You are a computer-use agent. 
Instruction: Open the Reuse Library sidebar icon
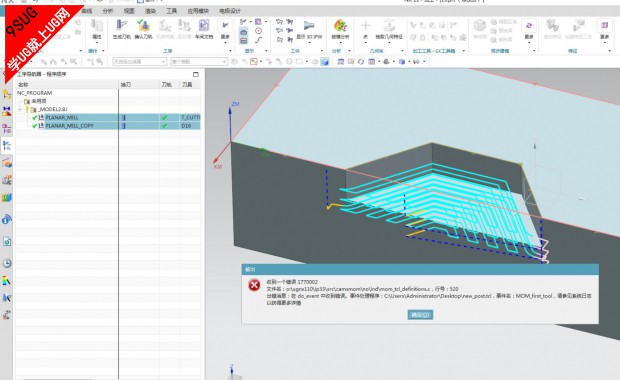(7, 180)
